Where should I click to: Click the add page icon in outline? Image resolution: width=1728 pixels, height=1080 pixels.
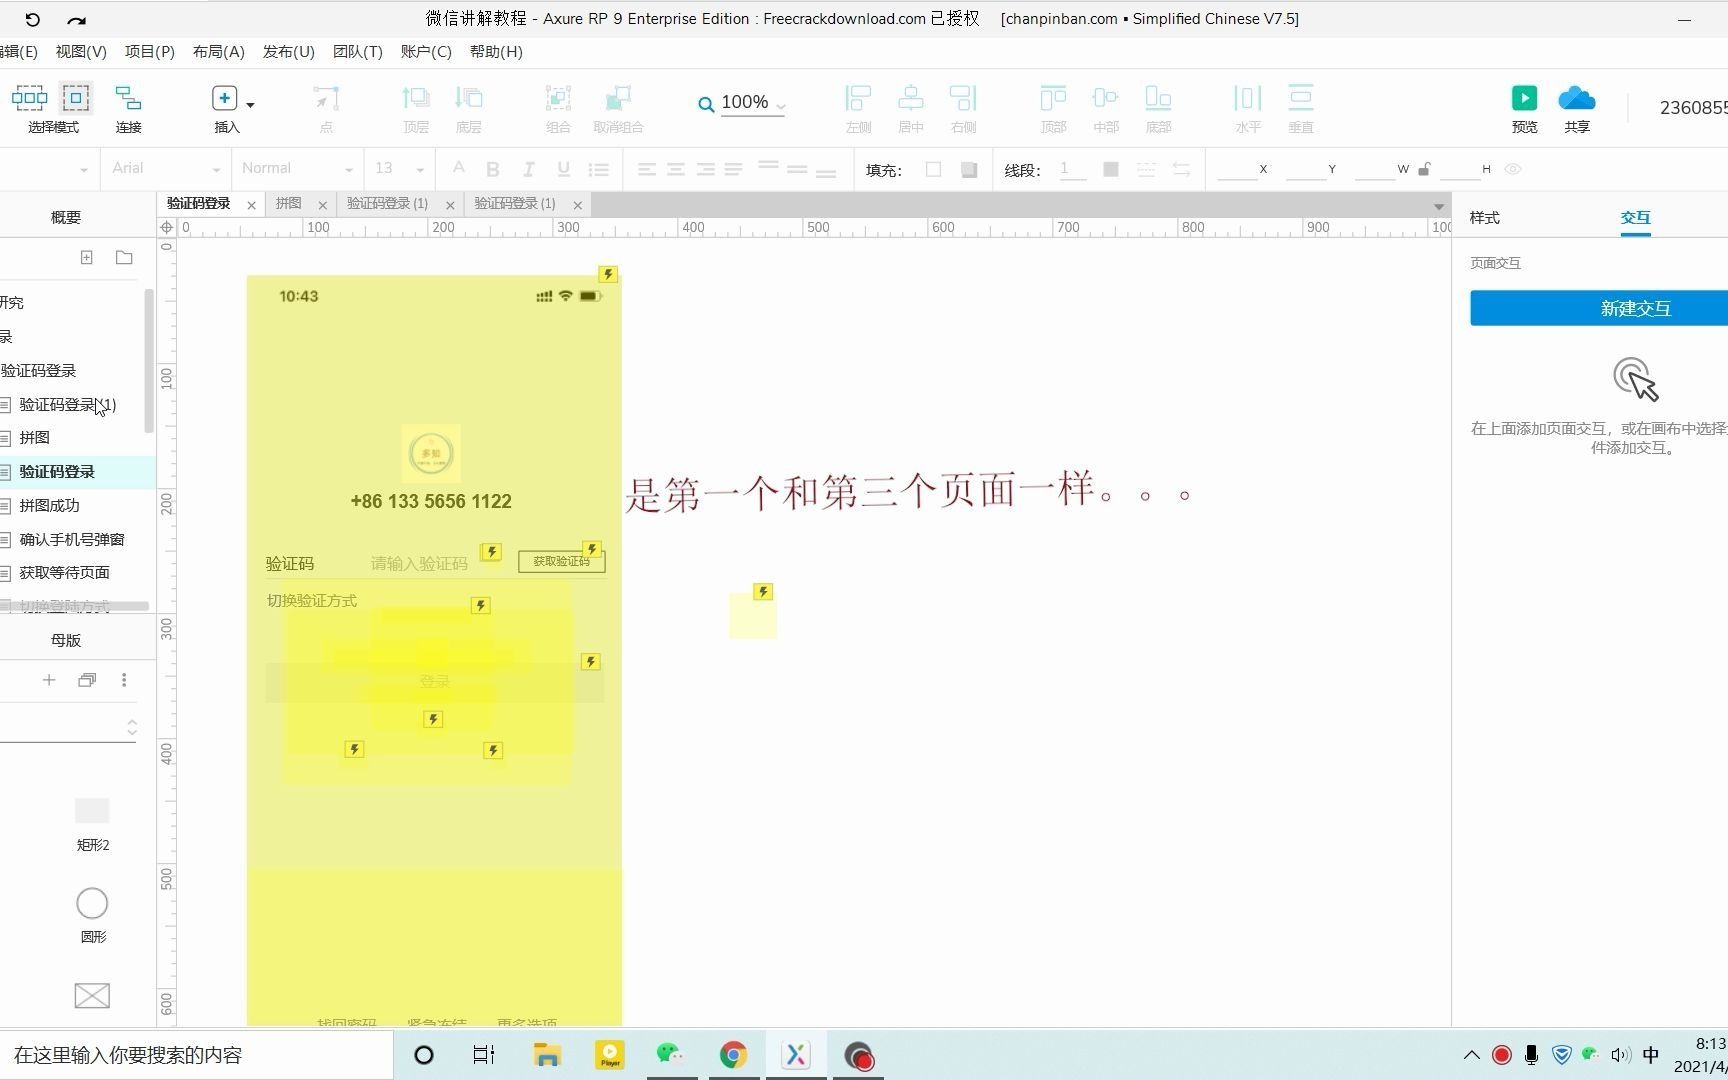(x=87, y=257)
